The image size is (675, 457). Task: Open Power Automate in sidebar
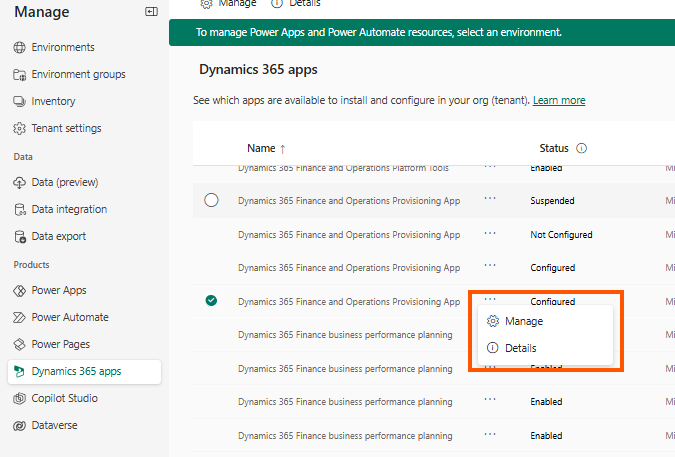tap(70, 318)
